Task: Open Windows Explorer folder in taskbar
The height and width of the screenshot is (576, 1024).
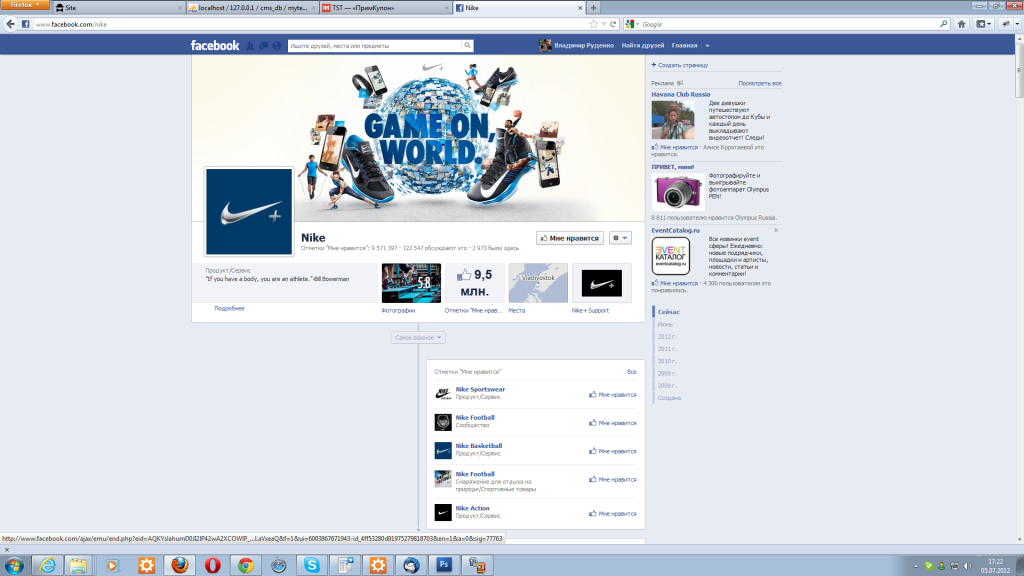Action: point(79,566)
